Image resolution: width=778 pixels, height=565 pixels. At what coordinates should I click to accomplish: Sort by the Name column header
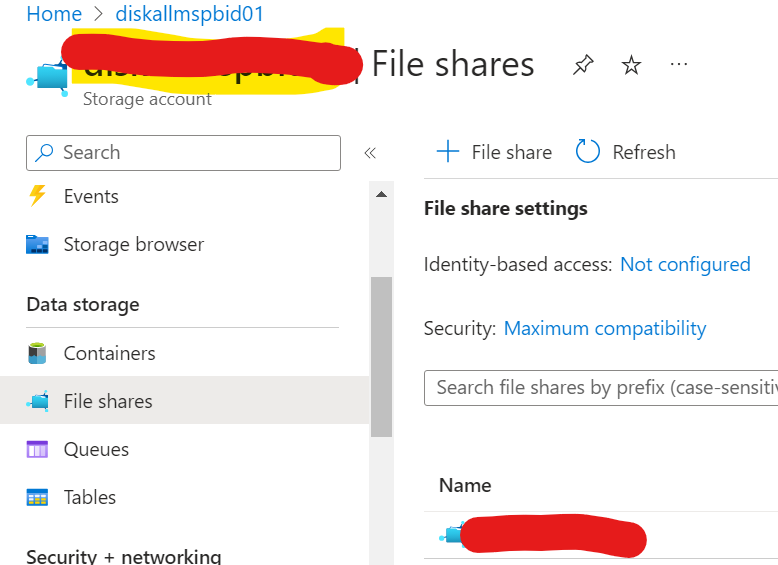(465, 485)
